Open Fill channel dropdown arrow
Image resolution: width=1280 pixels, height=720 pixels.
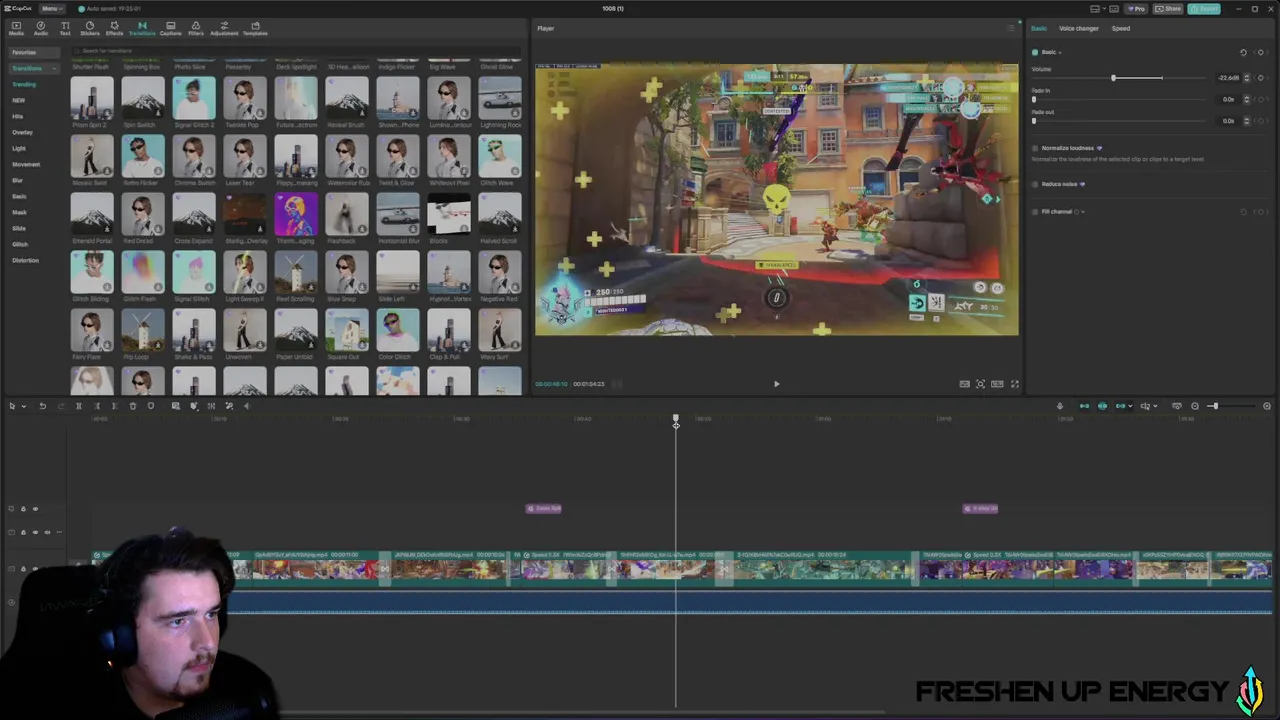click(x=1082, y=212)
